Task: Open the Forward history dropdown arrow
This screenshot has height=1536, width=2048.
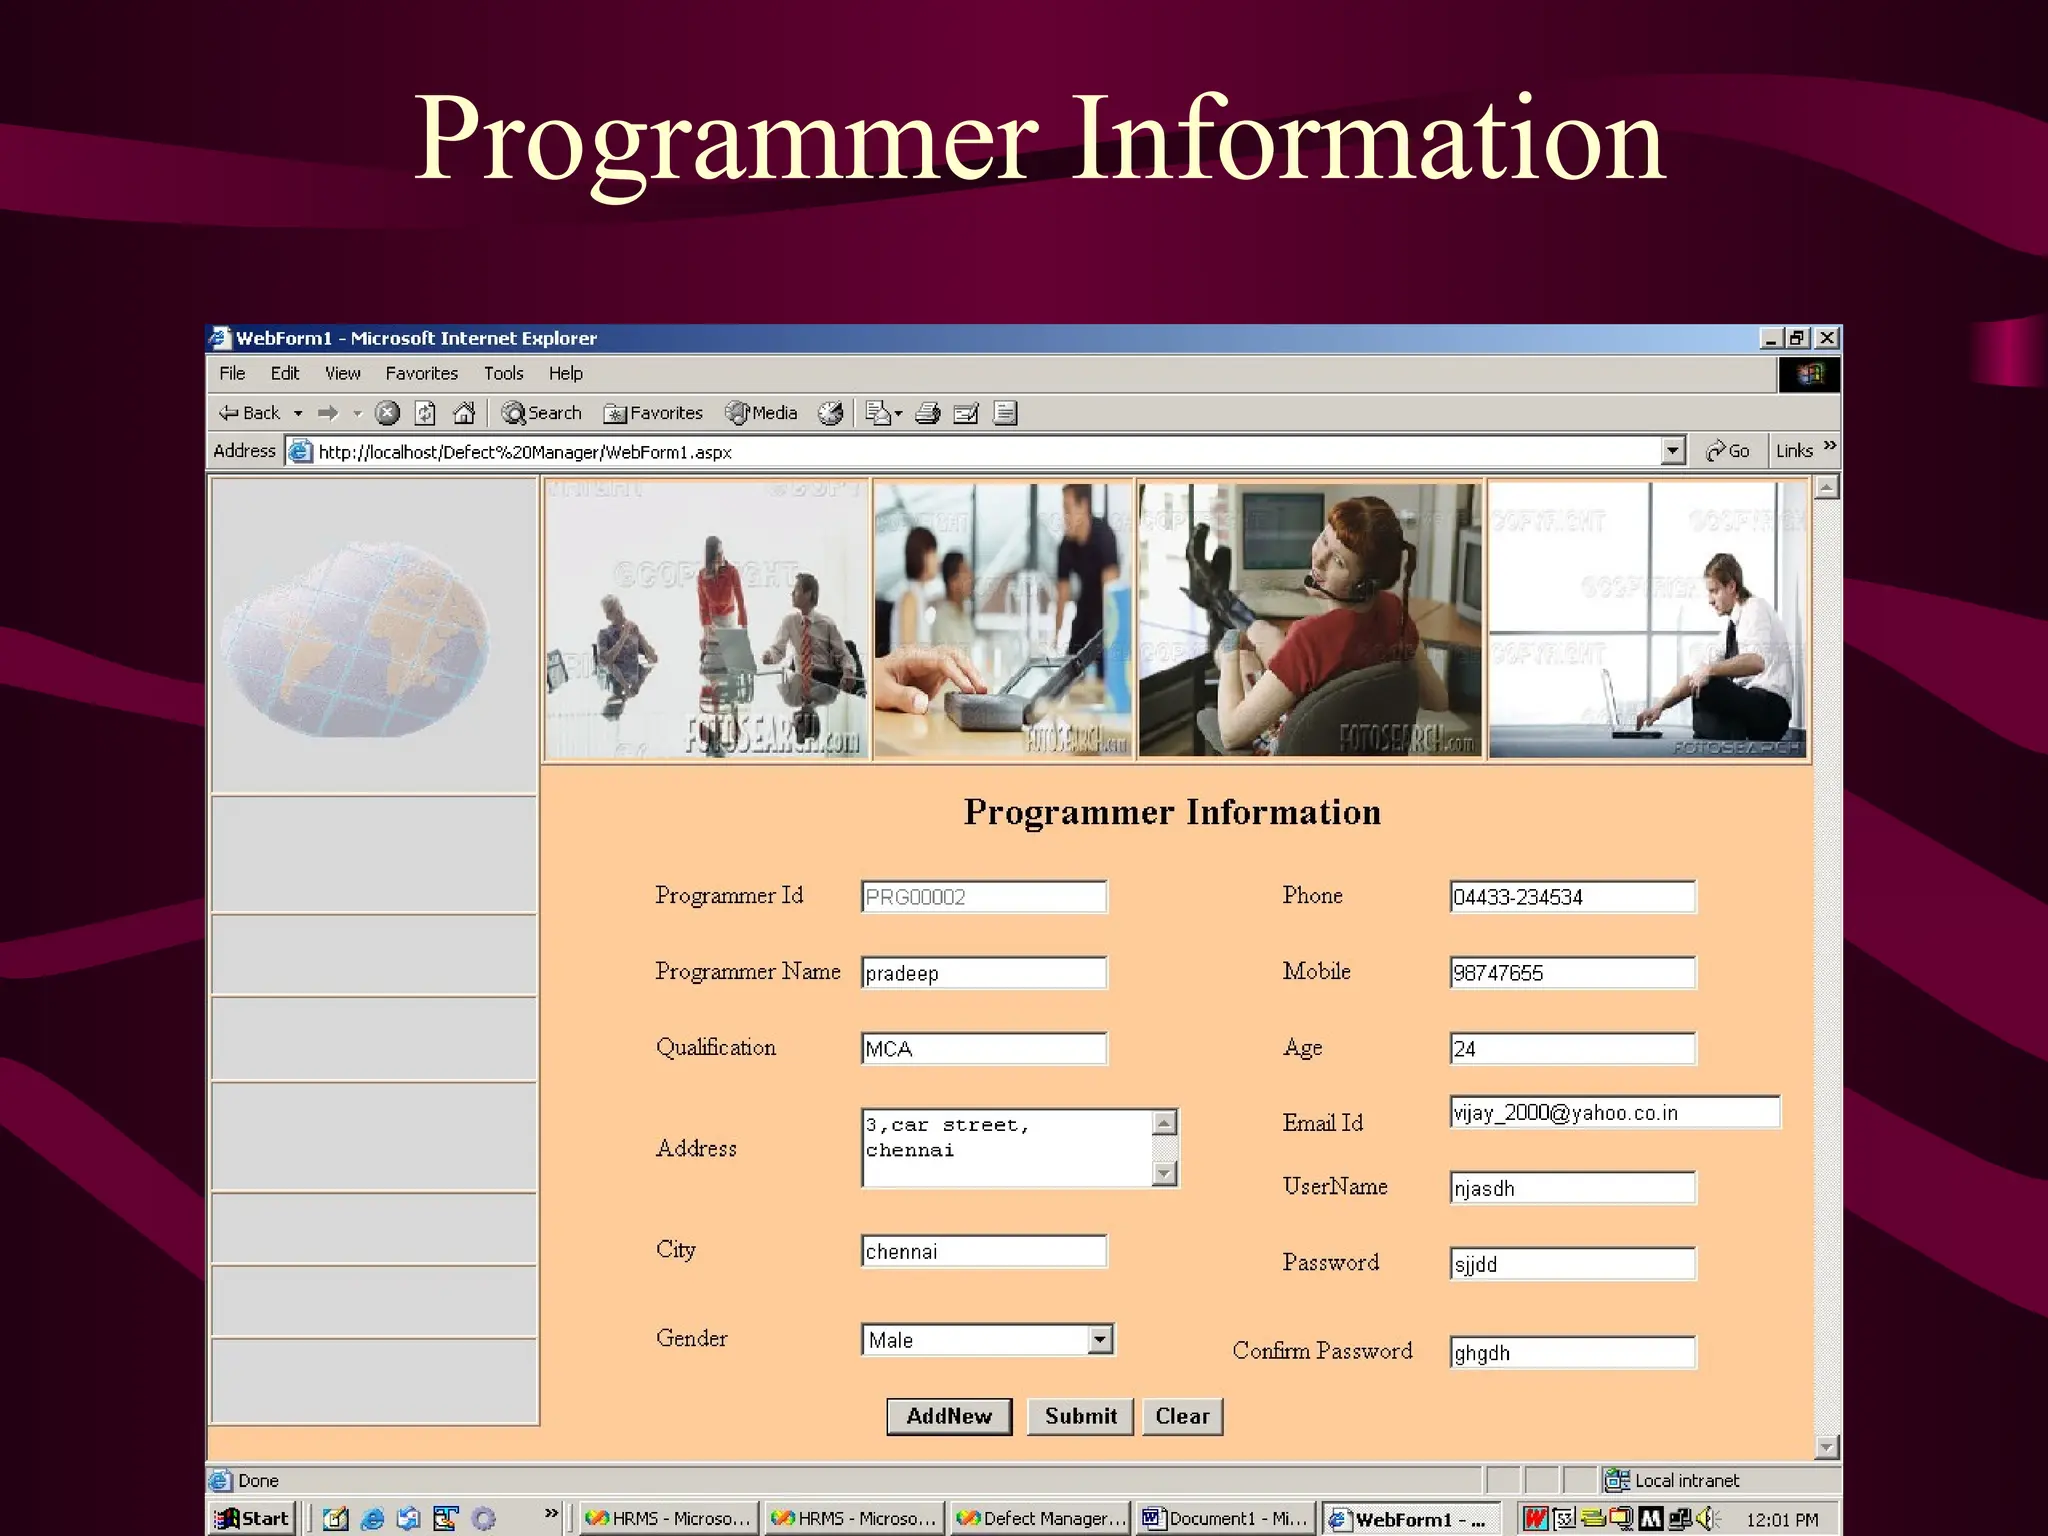Action: pyautogui.click(x=356, y=413)
